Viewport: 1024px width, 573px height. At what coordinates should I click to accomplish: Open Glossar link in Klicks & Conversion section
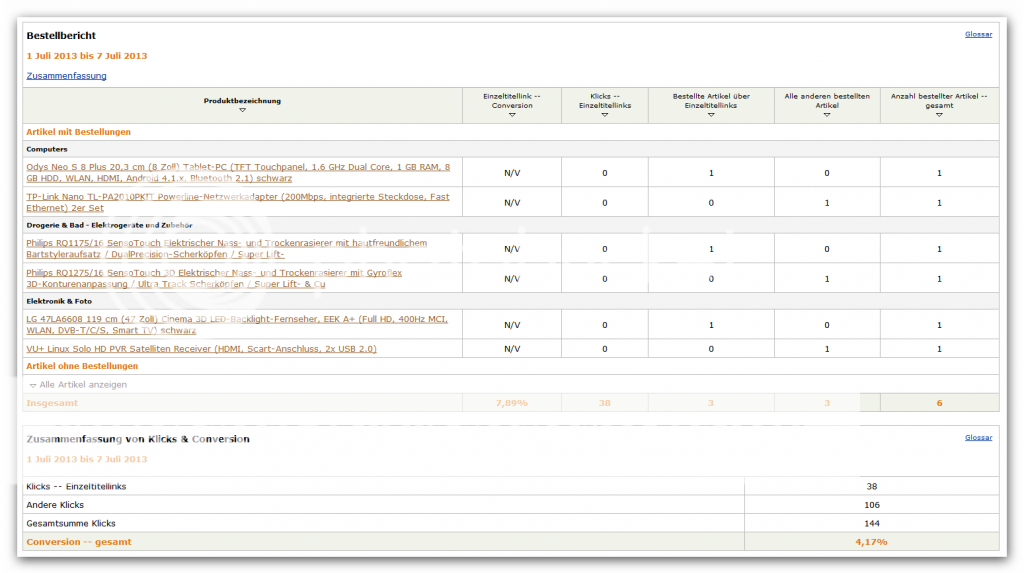pos(978,438)
